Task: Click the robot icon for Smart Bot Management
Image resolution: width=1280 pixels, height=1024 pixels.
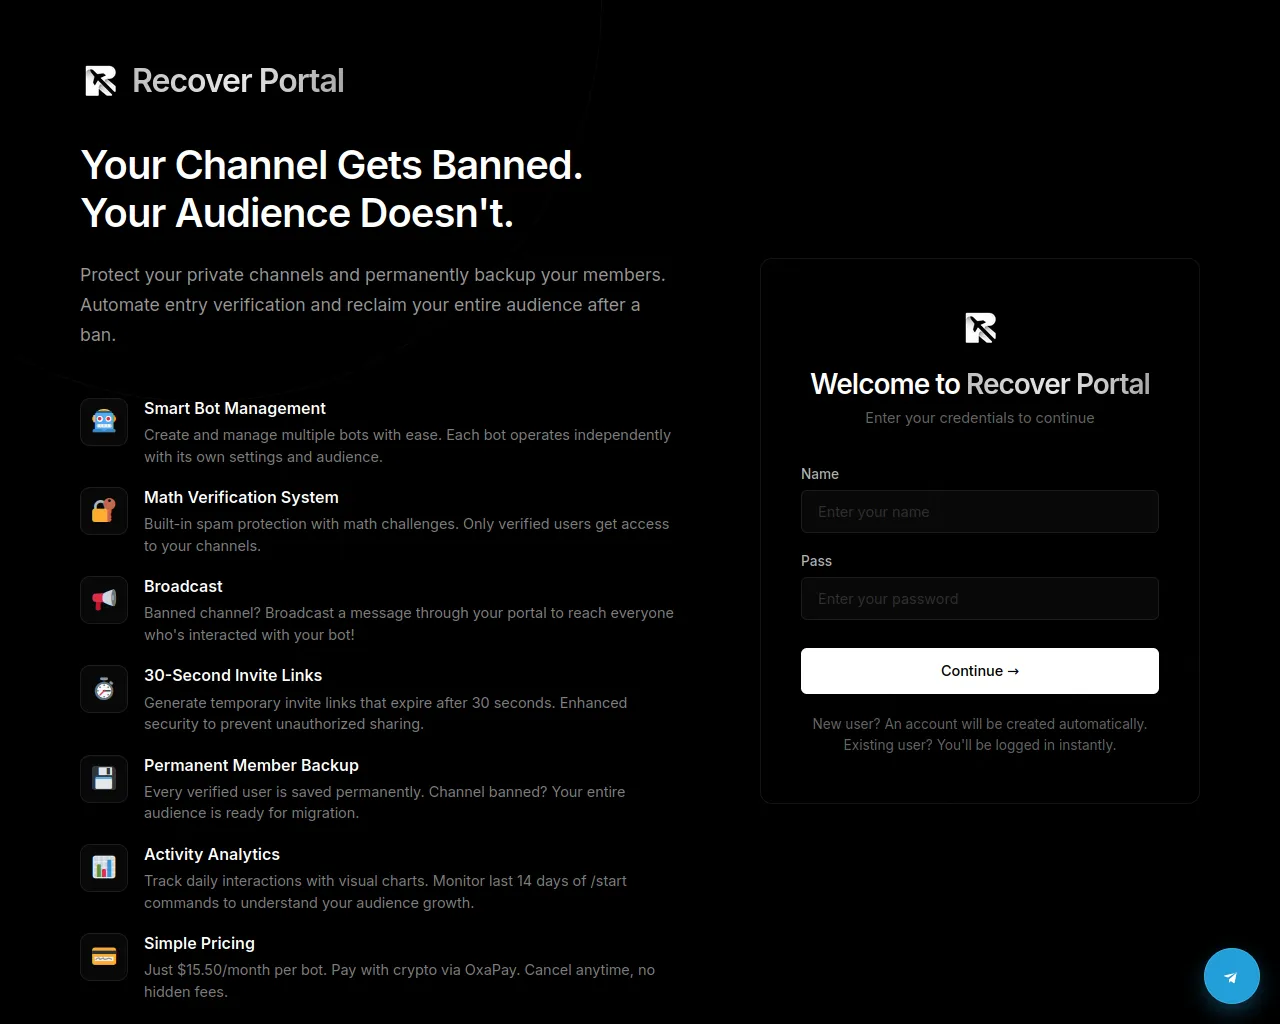Action: coord(104,422)
